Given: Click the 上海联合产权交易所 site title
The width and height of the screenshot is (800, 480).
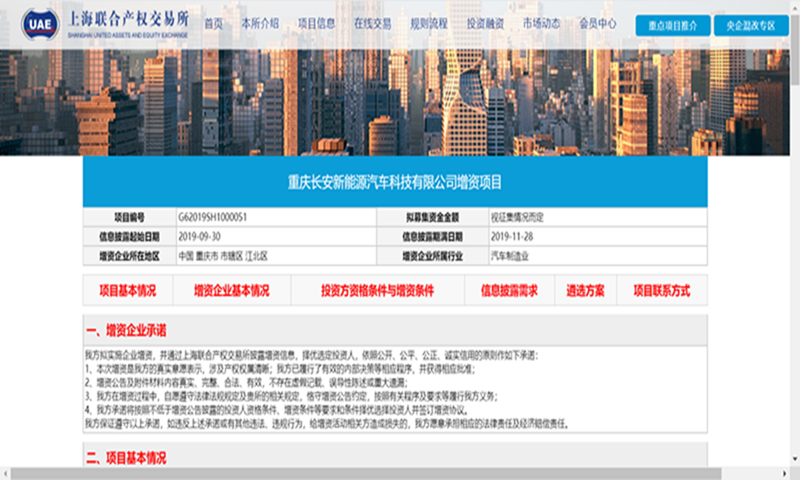Looking at the screenshot, I should (129, 19).
